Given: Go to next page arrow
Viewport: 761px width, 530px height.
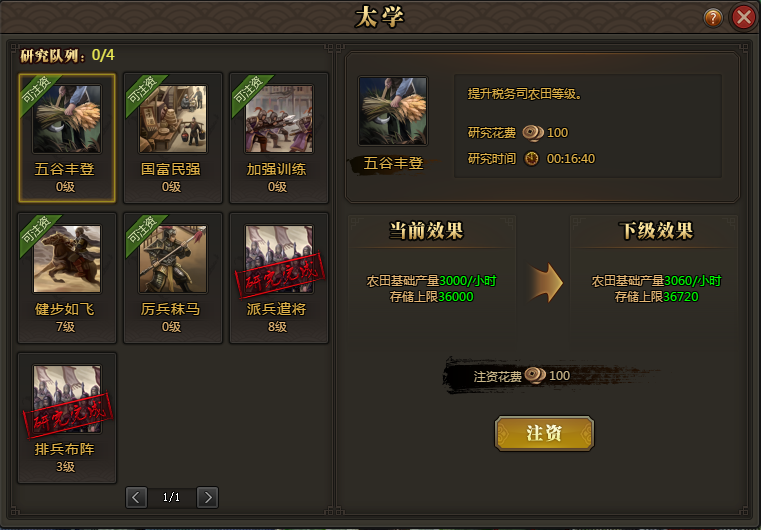Looking at the screenshot, I should (208, 497).
